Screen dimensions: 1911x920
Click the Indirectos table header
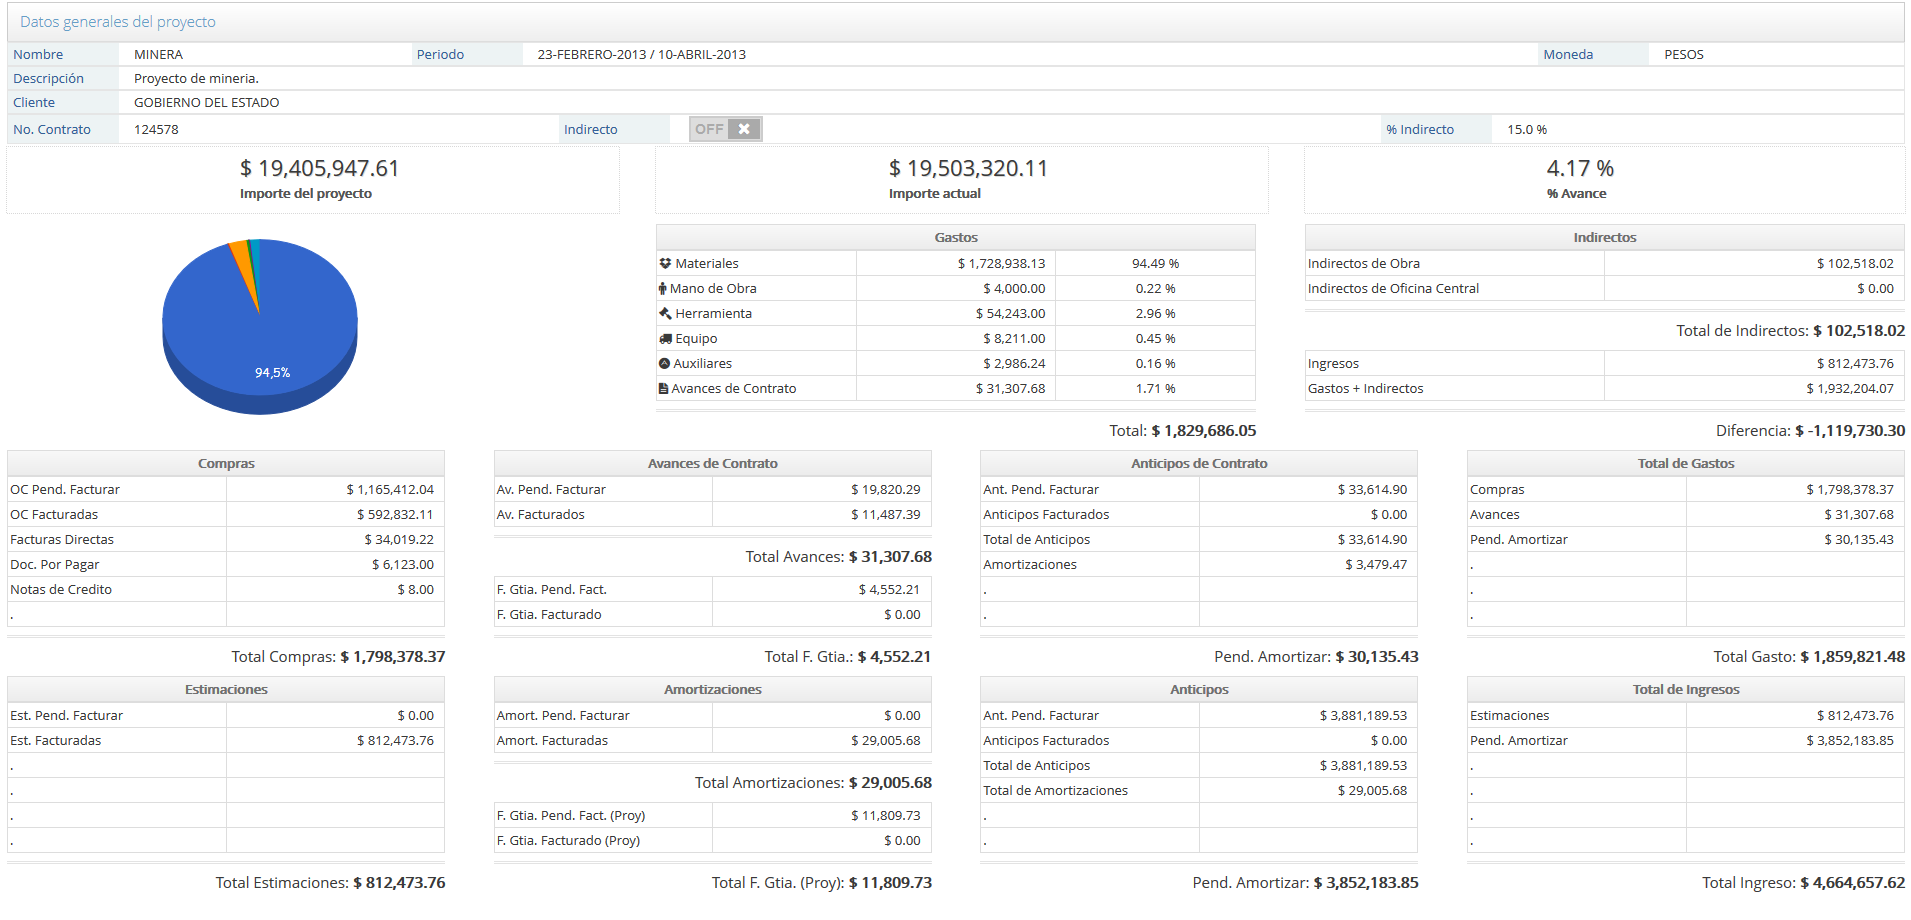[x=1604, y=238]
